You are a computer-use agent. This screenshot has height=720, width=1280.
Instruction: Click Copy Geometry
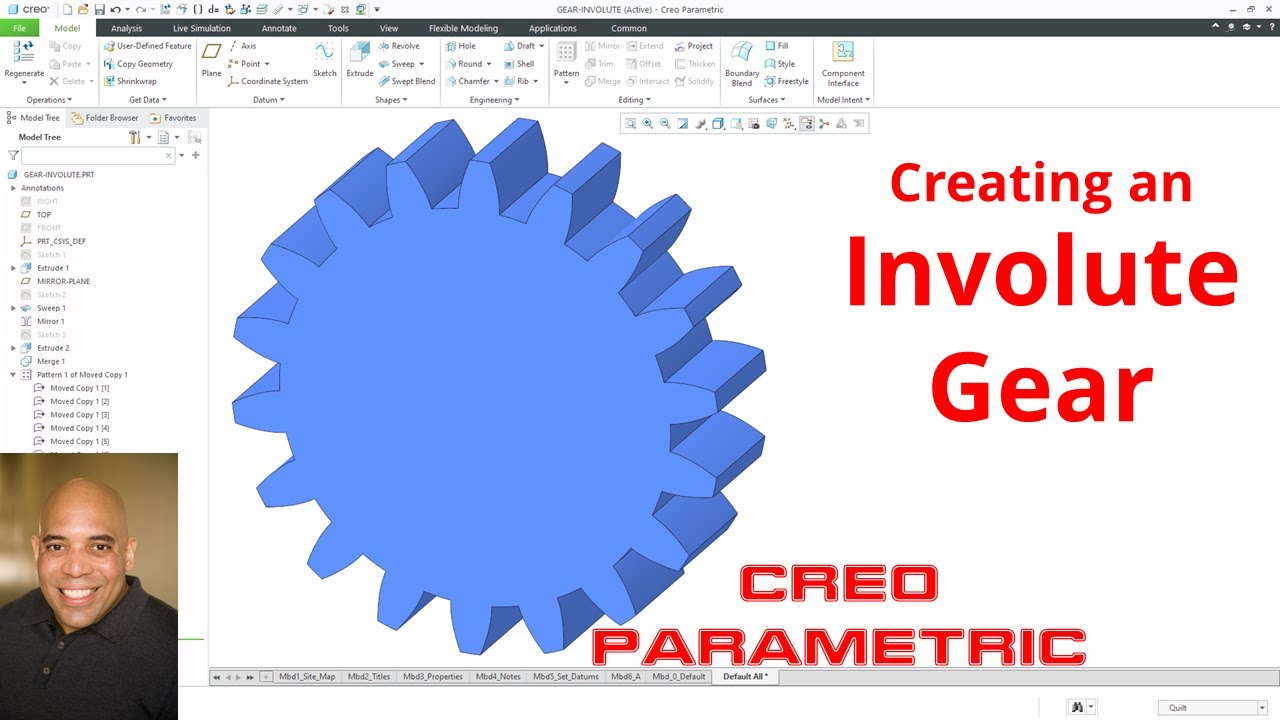coord(138,64)
